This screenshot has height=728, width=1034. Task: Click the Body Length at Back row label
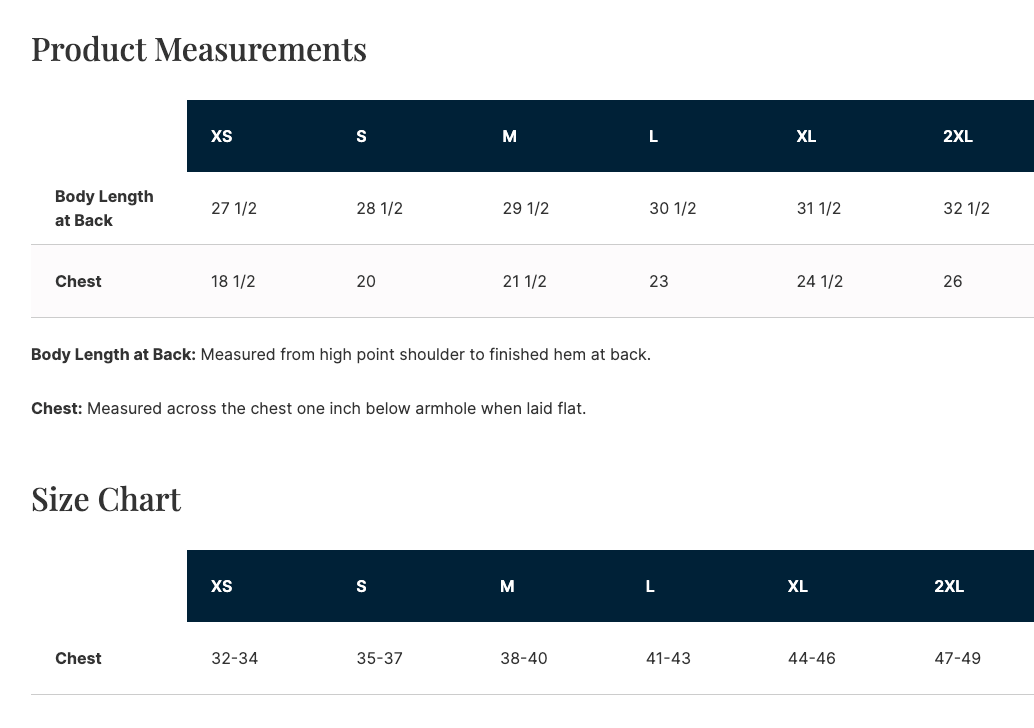[104, 208]
